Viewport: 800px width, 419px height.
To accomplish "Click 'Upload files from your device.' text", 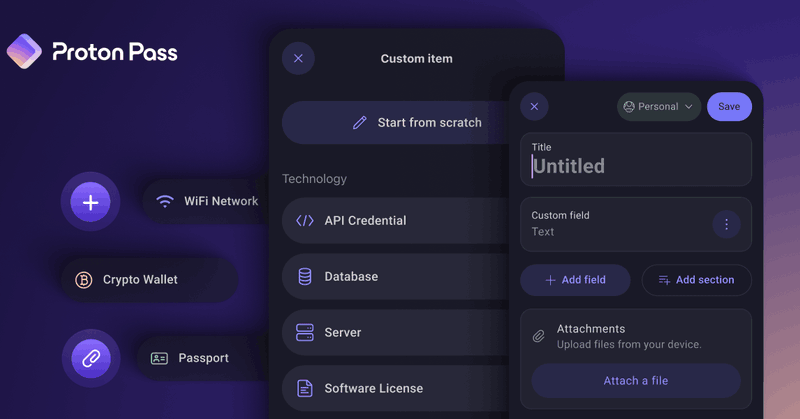I will click(629, 344).
